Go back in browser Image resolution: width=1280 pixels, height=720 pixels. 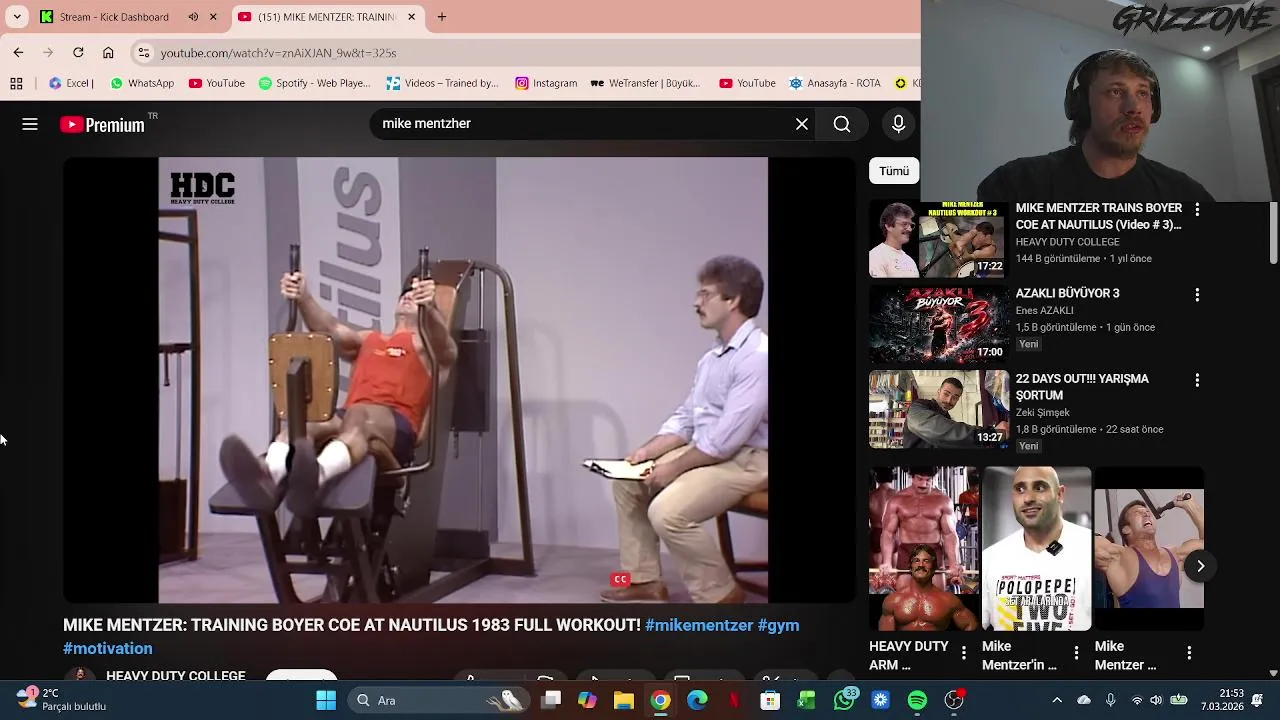tap(18, 52)
